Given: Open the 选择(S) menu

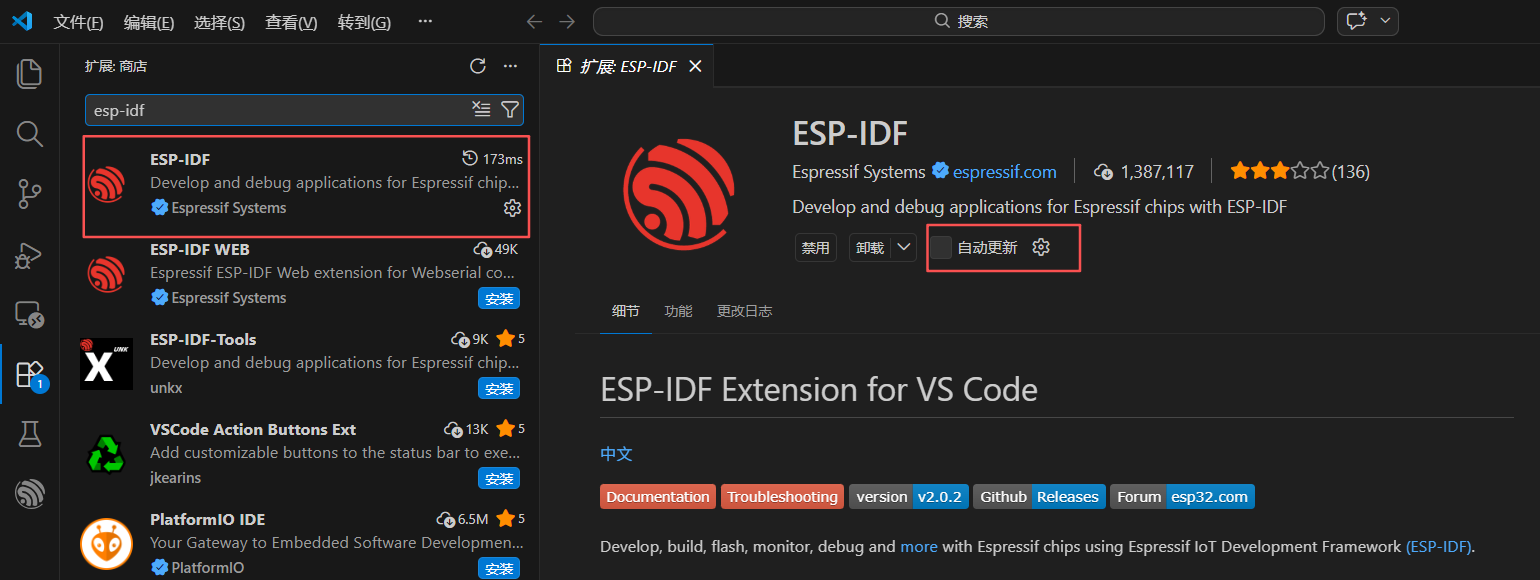Looking at the screenshot, I should pos(219,22).
